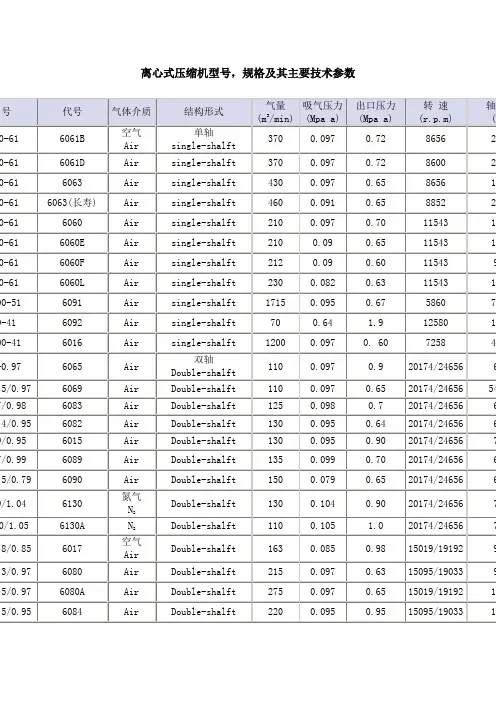Click the 出口压力 (Mpa a) header cell

pos(376,112)
